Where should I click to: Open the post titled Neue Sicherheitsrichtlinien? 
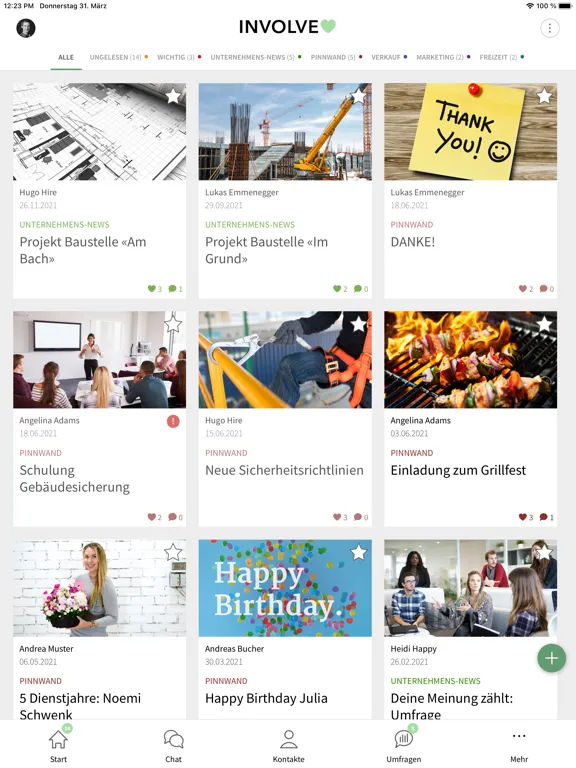(x=284, y=470)
